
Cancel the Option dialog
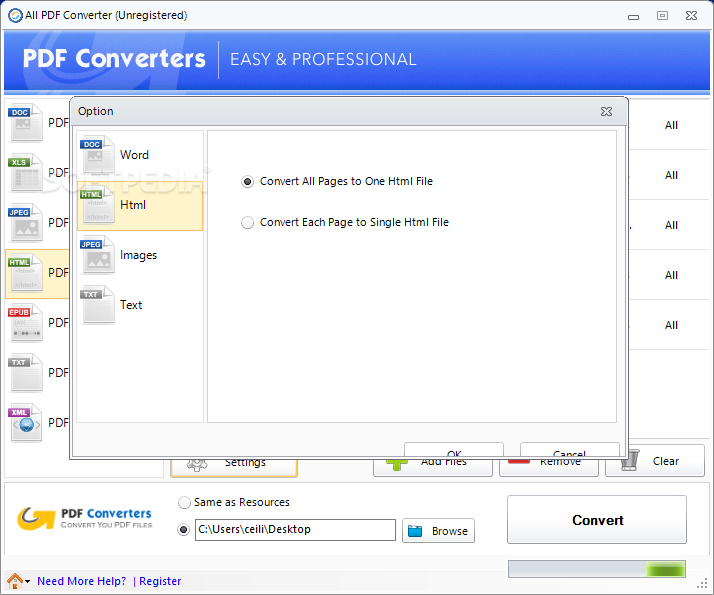(569, 449)
